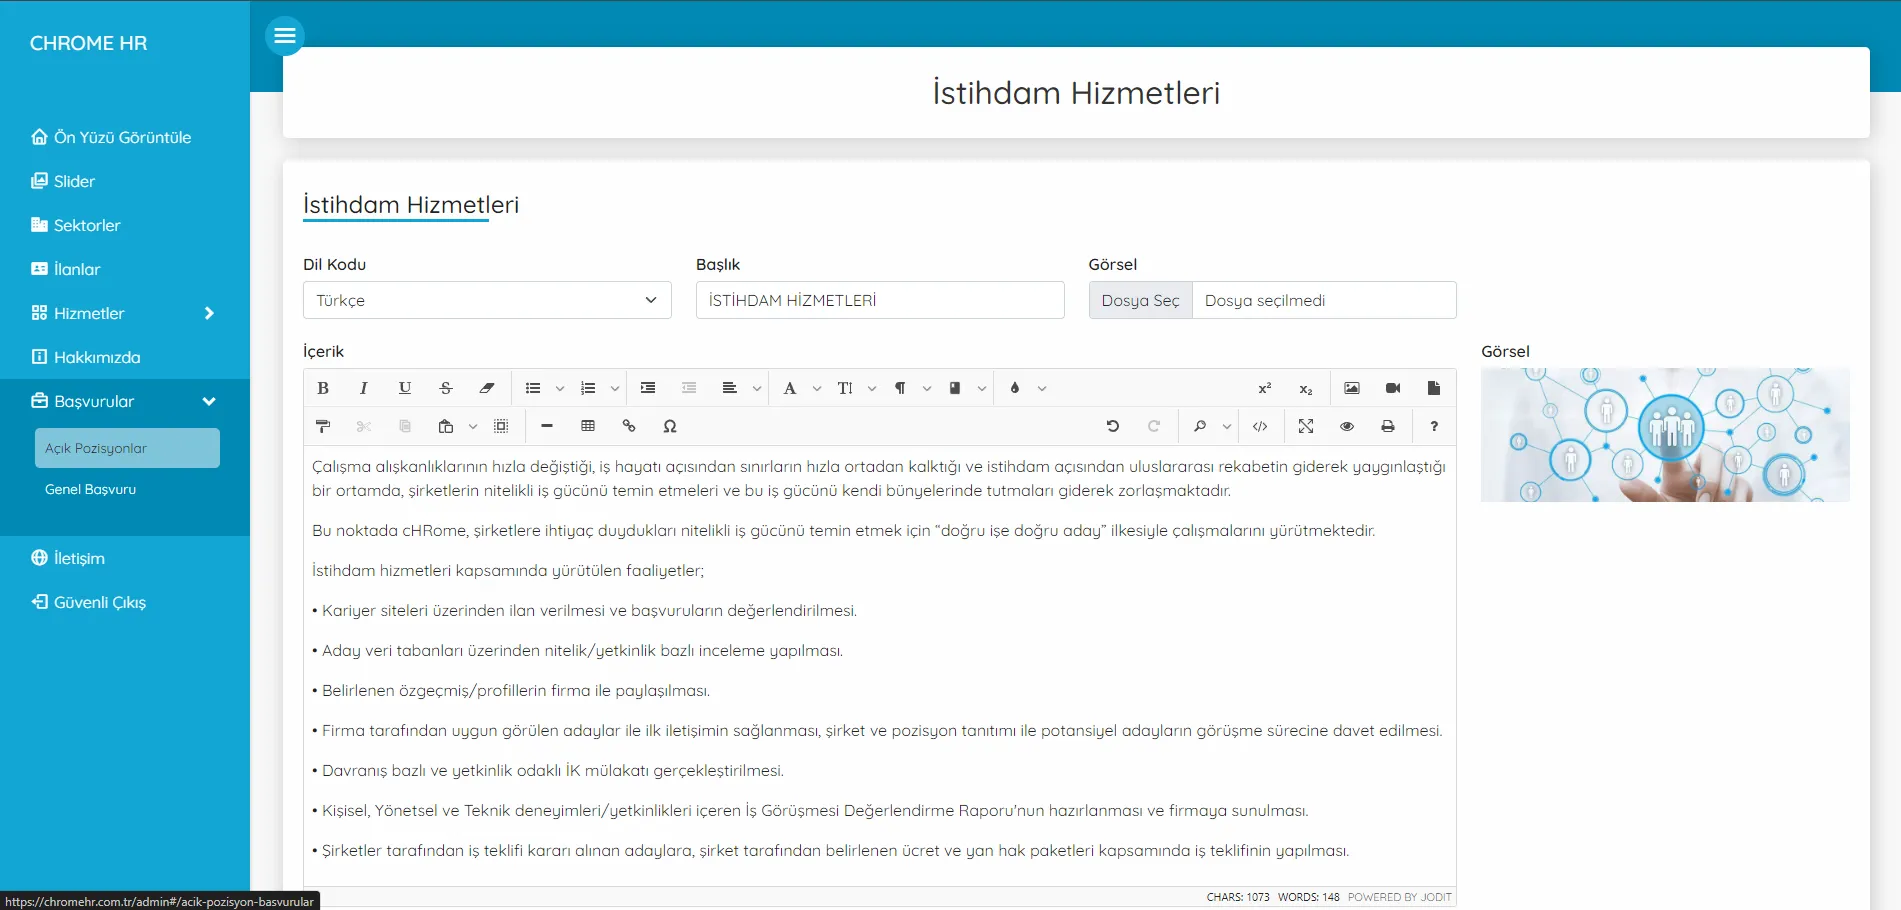
Task: Open the Dil Kodu language dropdown
Action: pyautogui.click(x=487, y=300)
